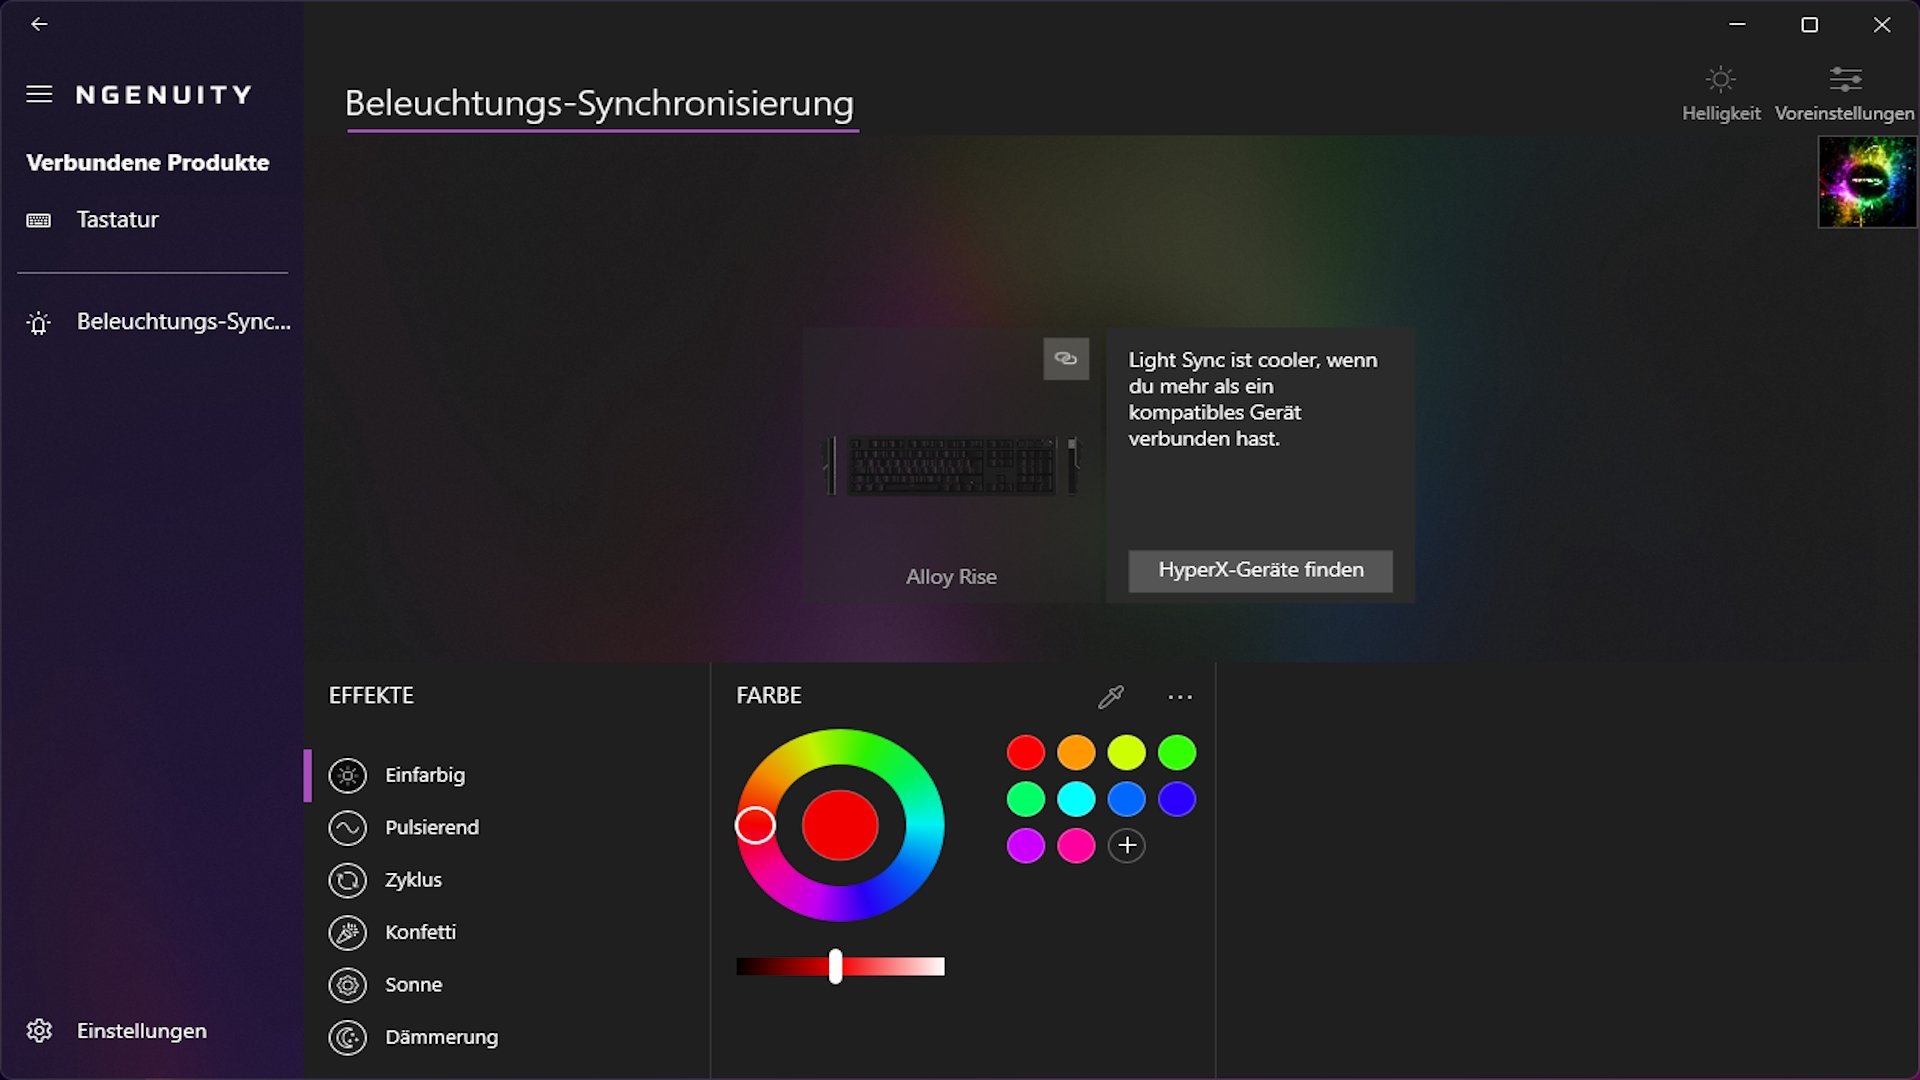Image resolution: width=1920 pixels, height=1080 pixels.
Task: Click the Verbundene Produkte heading
Action: pyautogui.click(x=148, y=163)
